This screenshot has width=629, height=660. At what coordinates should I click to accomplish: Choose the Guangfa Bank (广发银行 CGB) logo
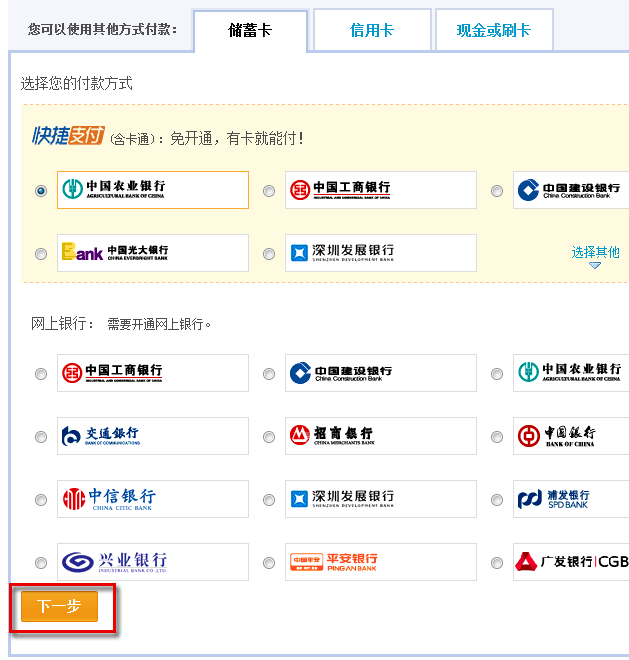[571, 561]
